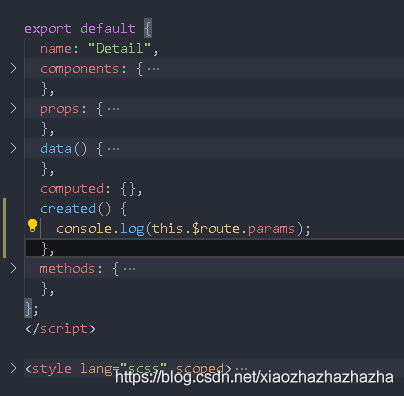This screenshot has width=404, height=396.
Task: Click the 'export' keyword
Action: tap(48, 29)
